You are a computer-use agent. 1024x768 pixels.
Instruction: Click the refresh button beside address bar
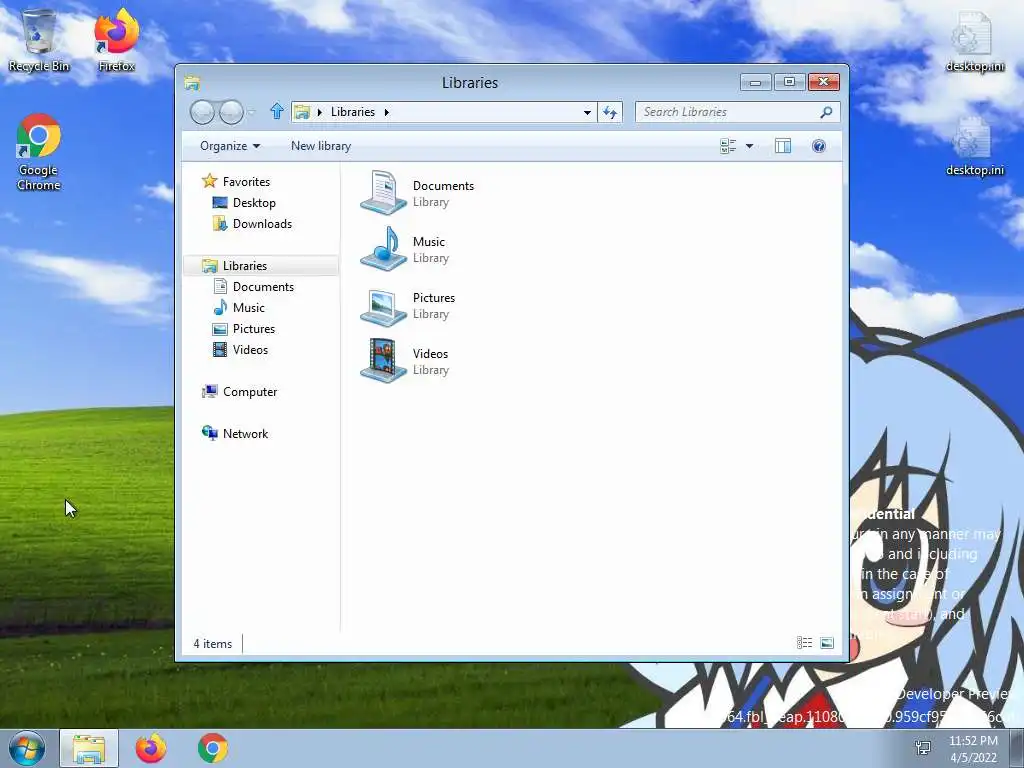pos(610,112)
